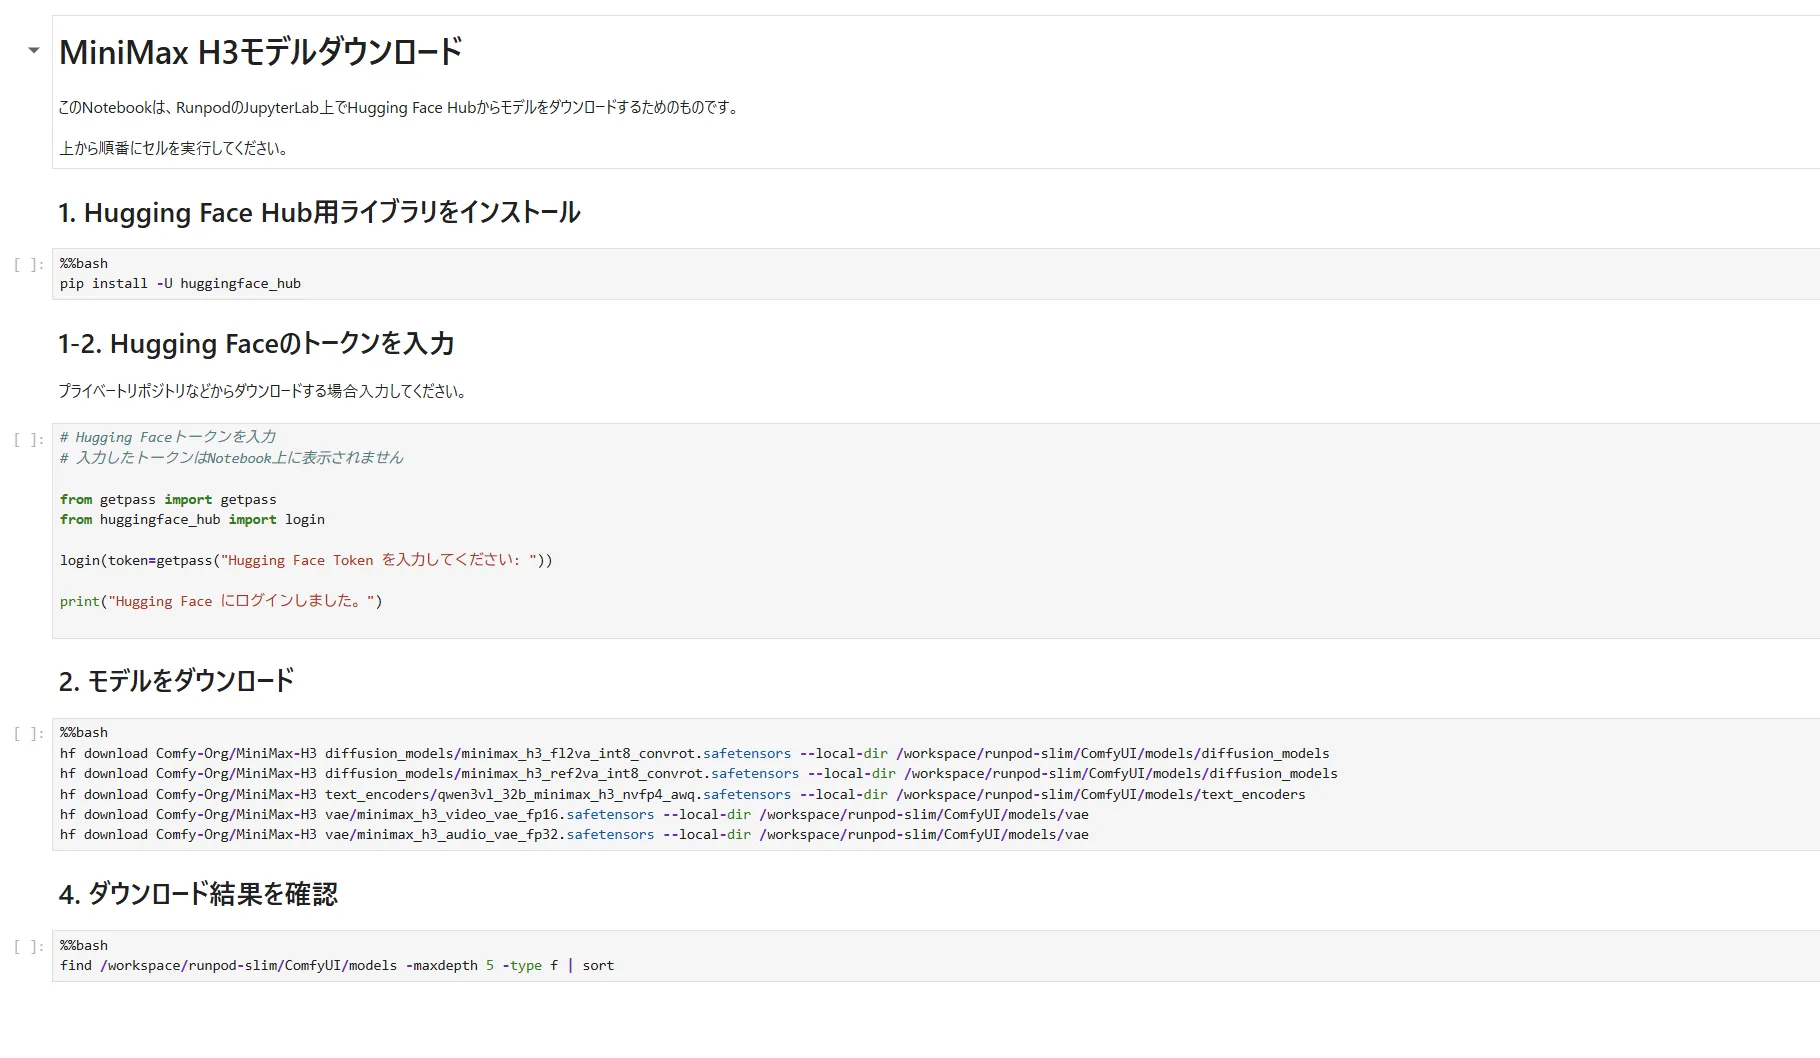Image resolution: width=1820 pixels, height=1058 pixels.
Task: Click the note 'プライベートリポジトリなどからダウンロードする場合入力してください。'
Action: [x=263, y=391]
